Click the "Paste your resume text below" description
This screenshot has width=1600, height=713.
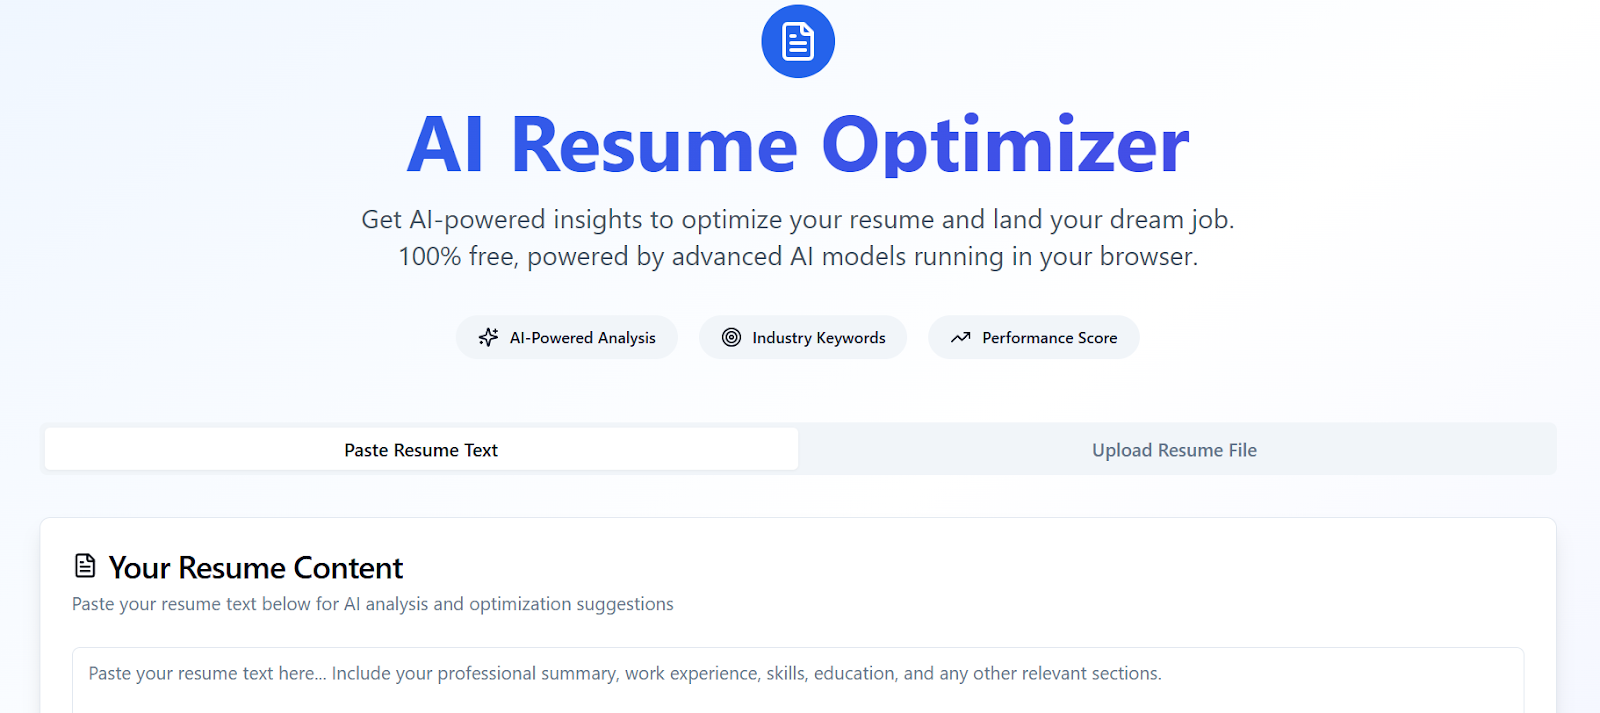coord(372,604)
